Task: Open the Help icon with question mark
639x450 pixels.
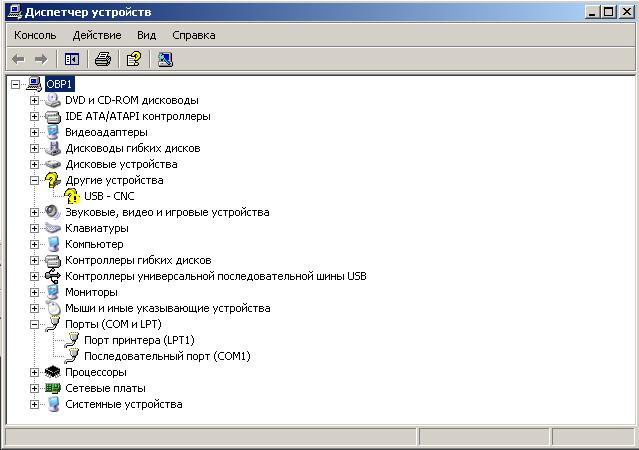Action: tap(133, 59)
